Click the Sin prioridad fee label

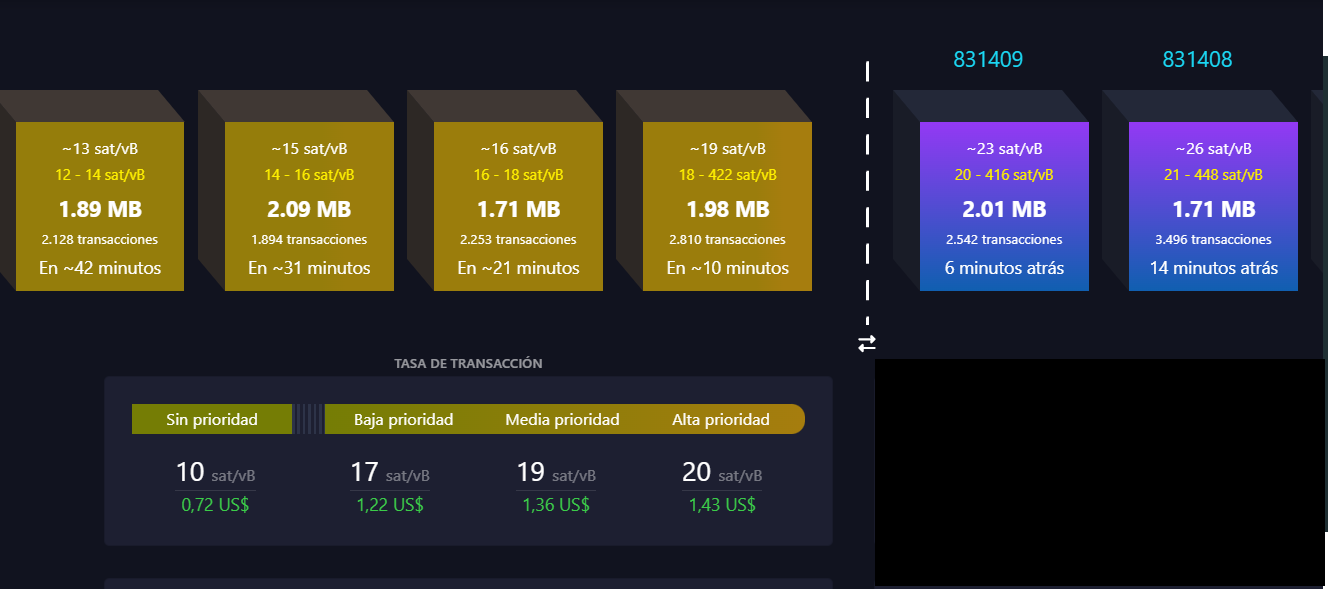[x=212, y=419]
